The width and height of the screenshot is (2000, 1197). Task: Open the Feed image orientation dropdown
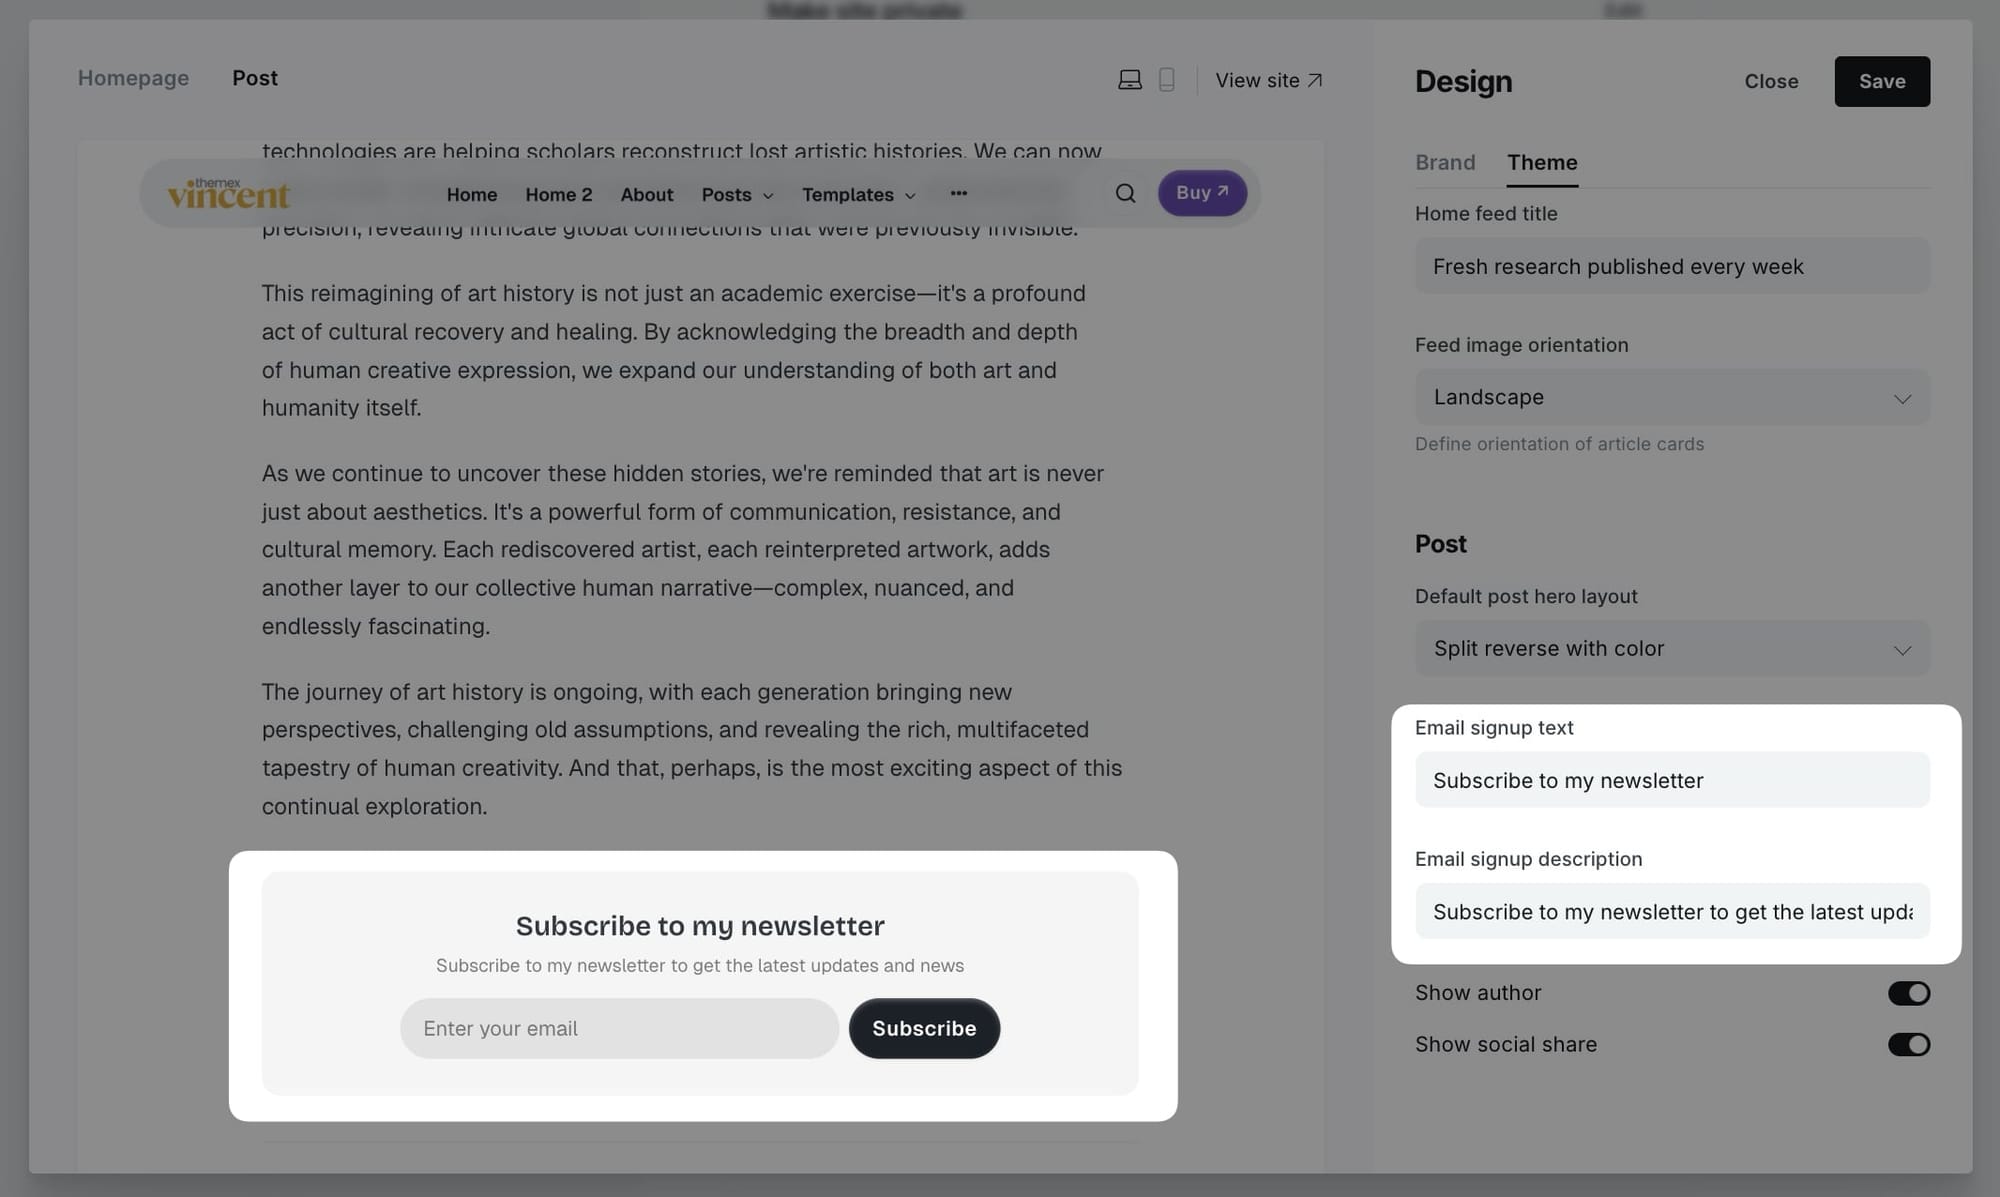point(1671,397)
